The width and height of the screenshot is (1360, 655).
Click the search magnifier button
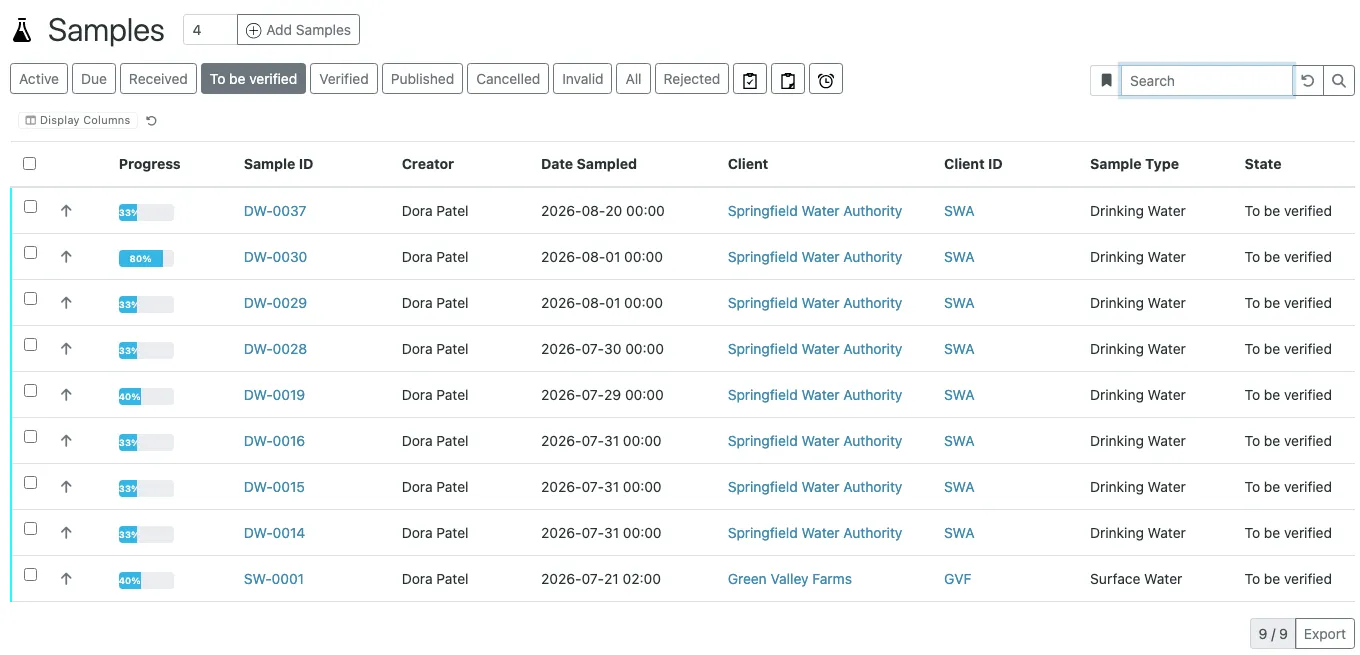(1339, 81)
